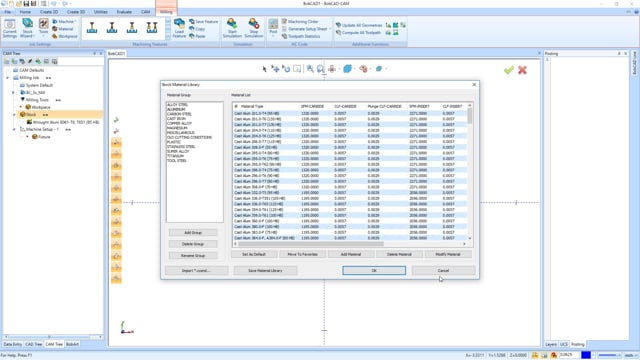Click Copy in Machining Features group
This screenshot has width=640, height=360.
point(198,29)
